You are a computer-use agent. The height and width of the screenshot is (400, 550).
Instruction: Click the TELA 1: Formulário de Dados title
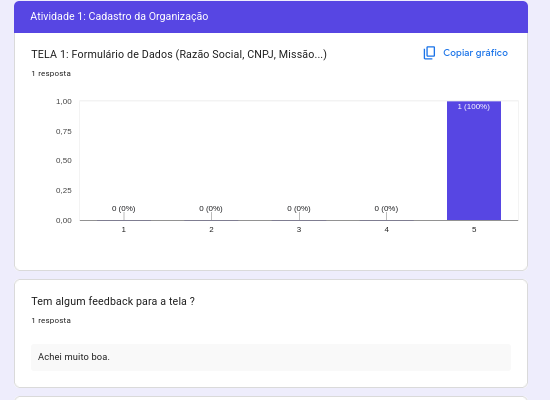click(x=179, y=54)
